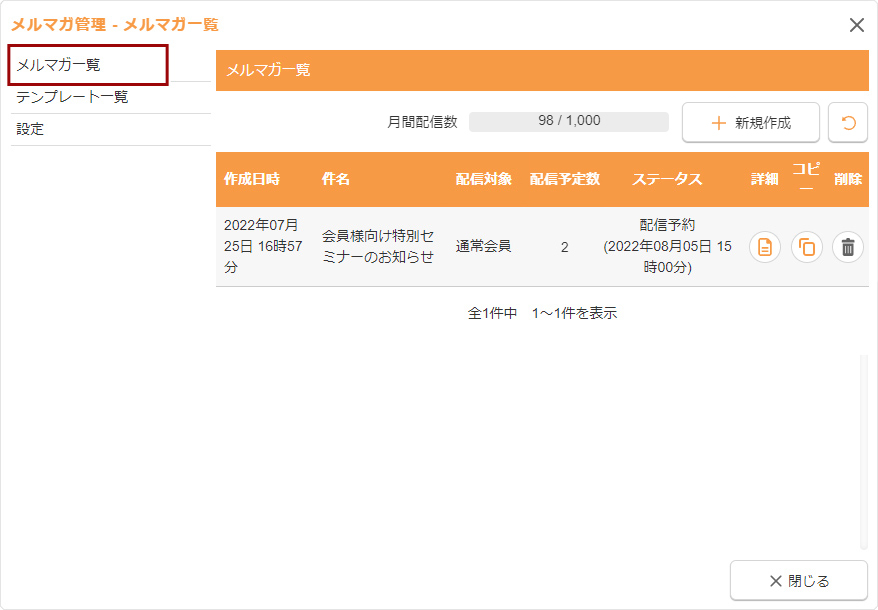Click the 配信予定数 column header

point(565,179)
